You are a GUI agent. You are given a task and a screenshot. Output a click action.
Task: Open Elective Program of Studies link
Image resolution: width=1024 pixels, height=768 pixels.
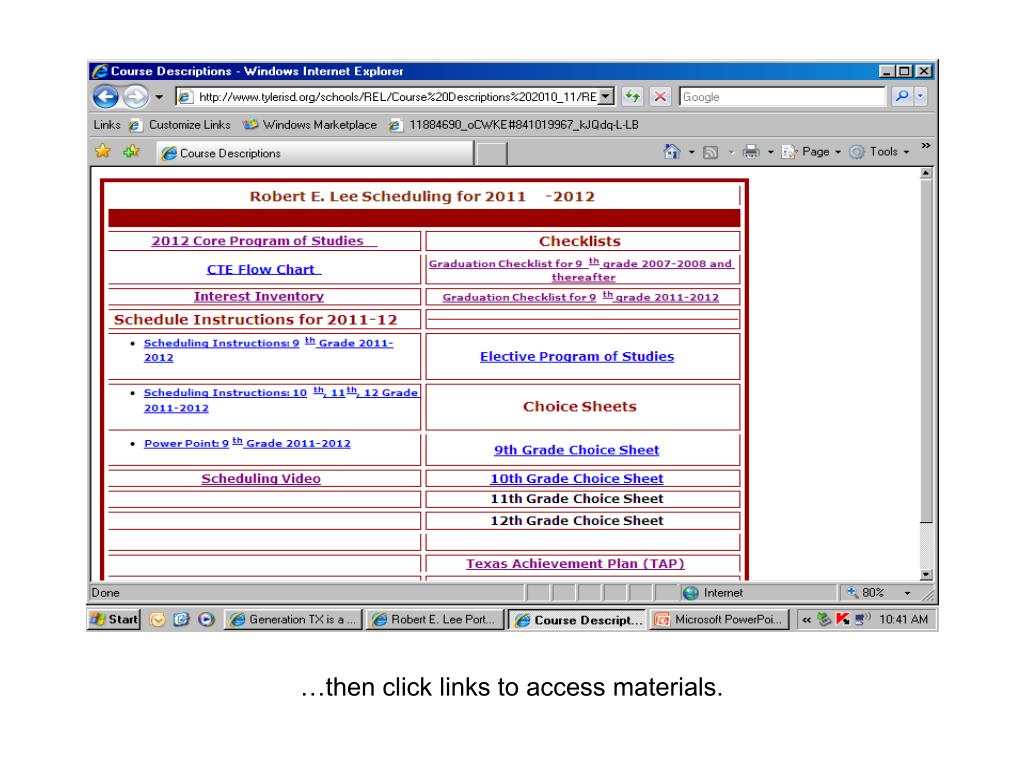coord(577,357)
